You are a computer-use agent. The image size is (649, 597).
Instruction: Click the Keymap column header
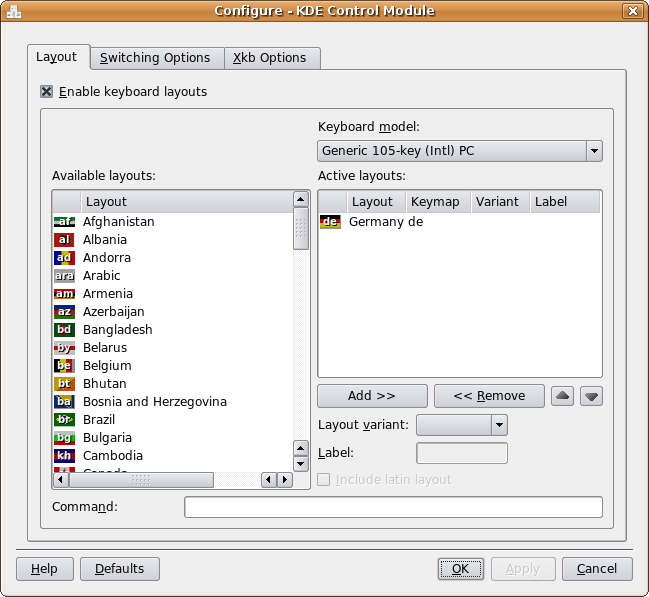coord(439,202)
